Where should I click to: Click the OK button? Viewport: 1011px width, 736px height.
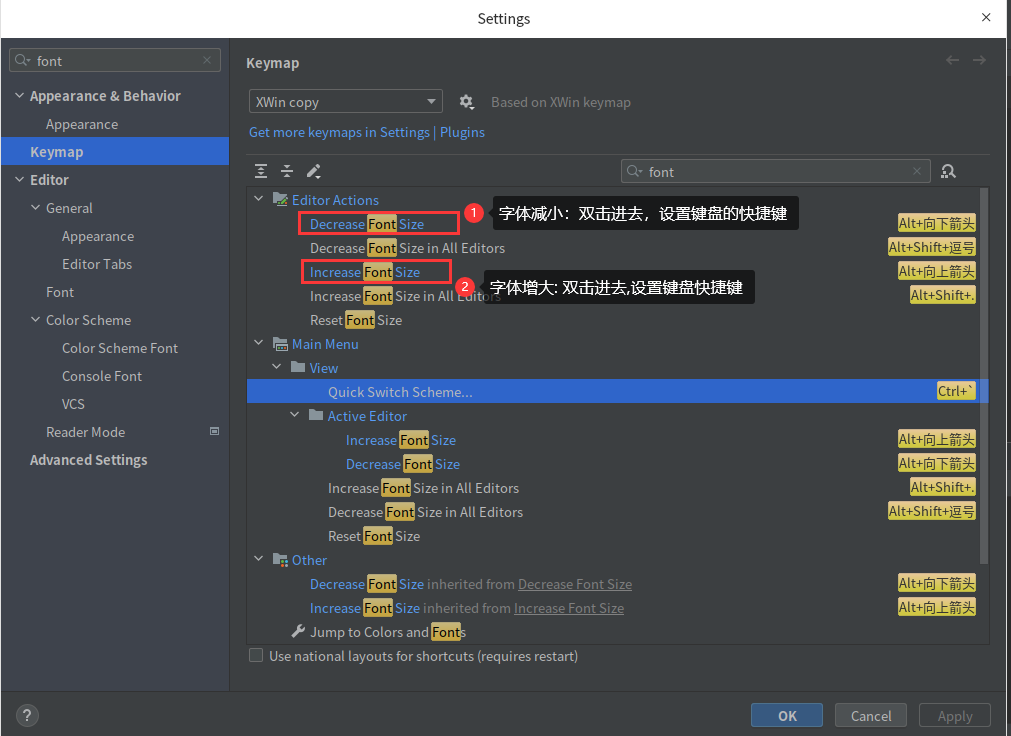[x=787, y=715]
